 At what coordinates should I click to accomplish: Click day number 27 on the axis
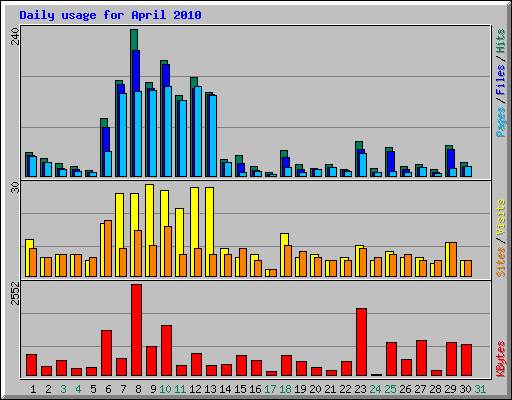[x=420, y=389]
